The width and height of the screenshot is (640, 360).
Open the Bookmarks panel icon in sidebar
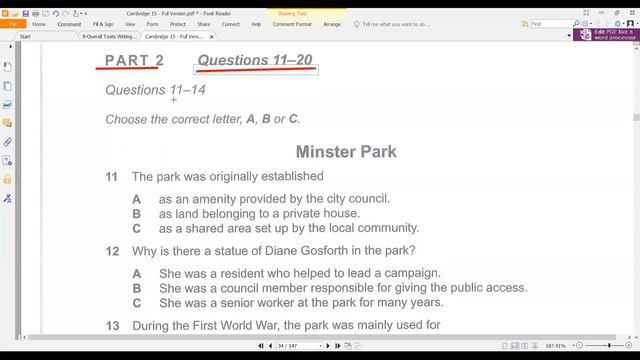(7, 67)
